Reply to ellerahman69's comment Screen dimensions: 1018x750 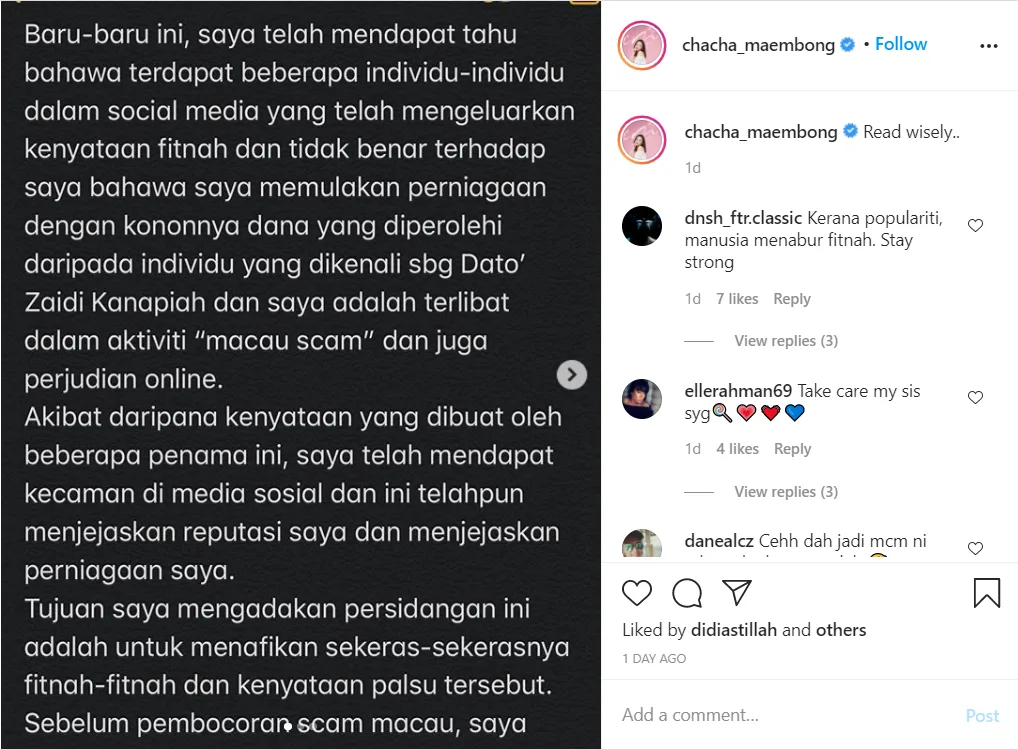point(792,449)
